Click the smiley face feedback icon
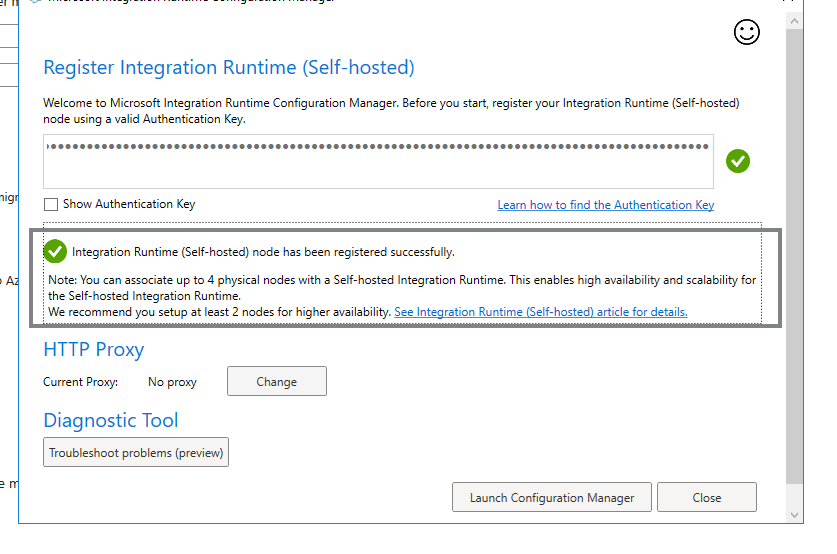 coord(746,33)
